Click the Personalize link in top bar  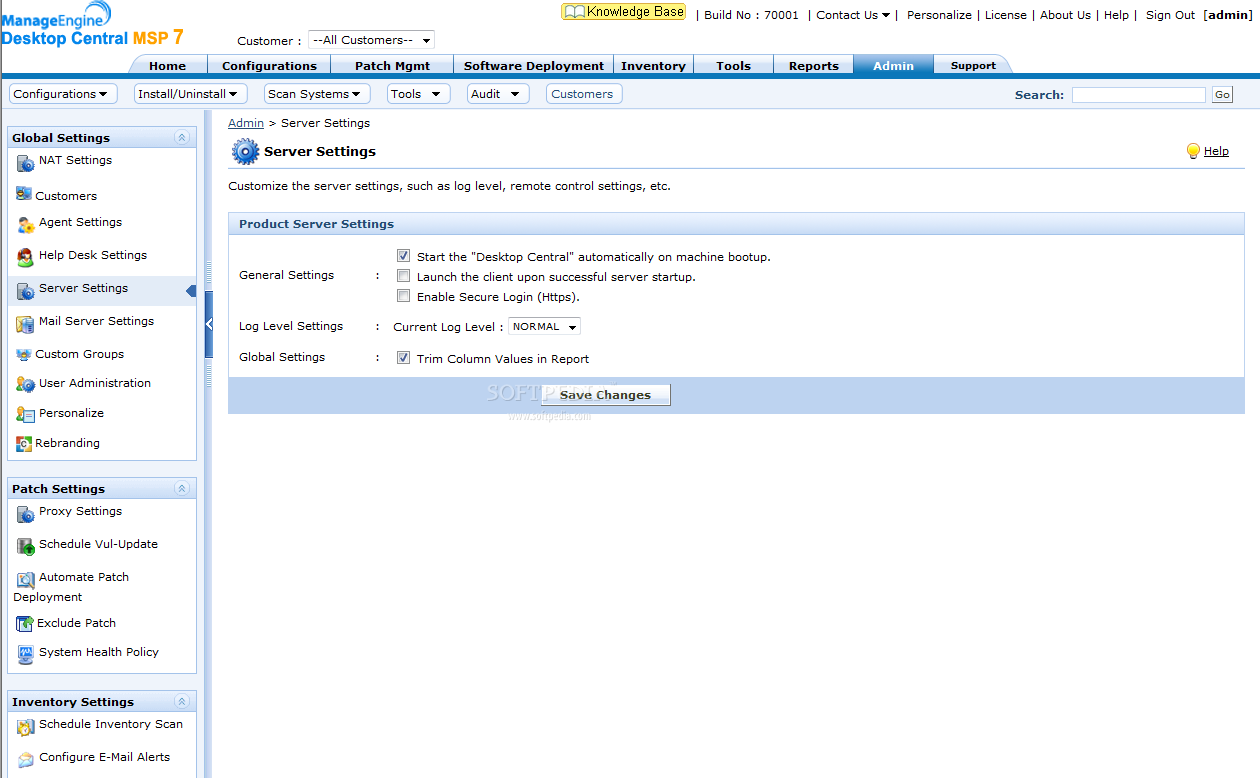point(939,15)
